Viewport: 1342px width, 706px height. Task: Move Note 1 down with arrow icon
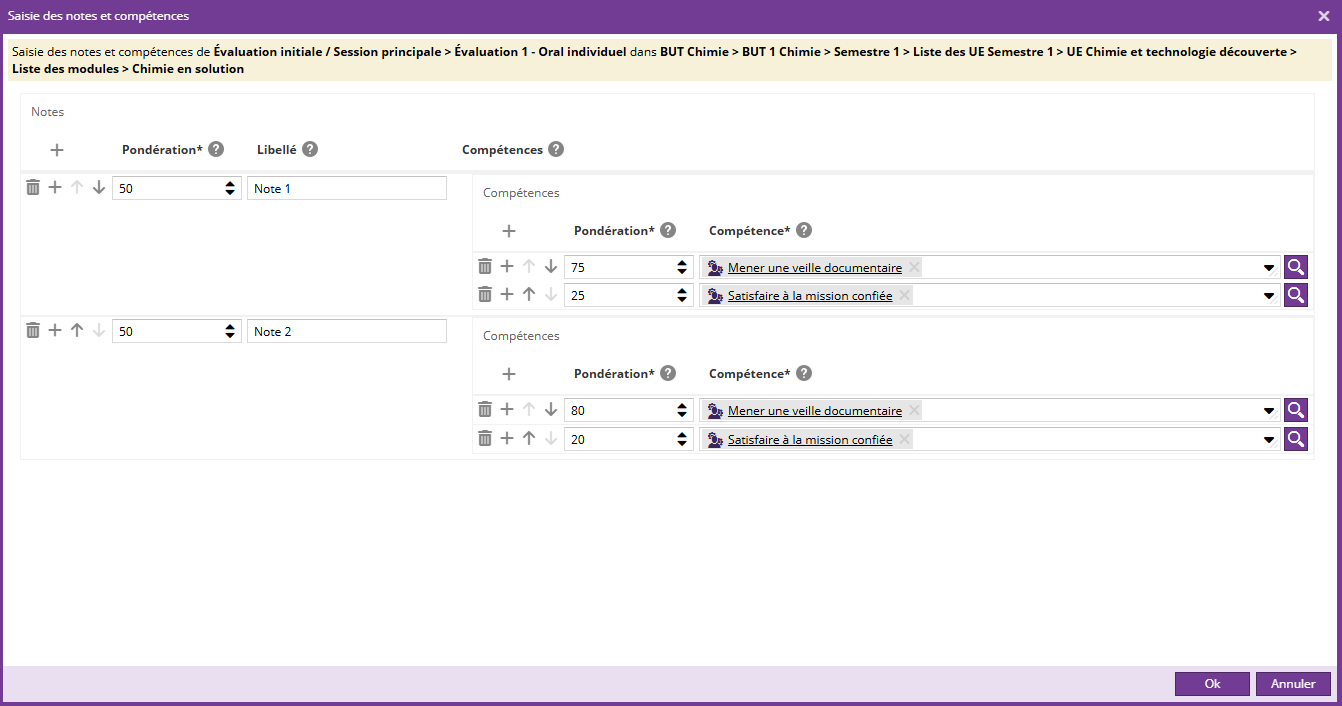point(98,188)
